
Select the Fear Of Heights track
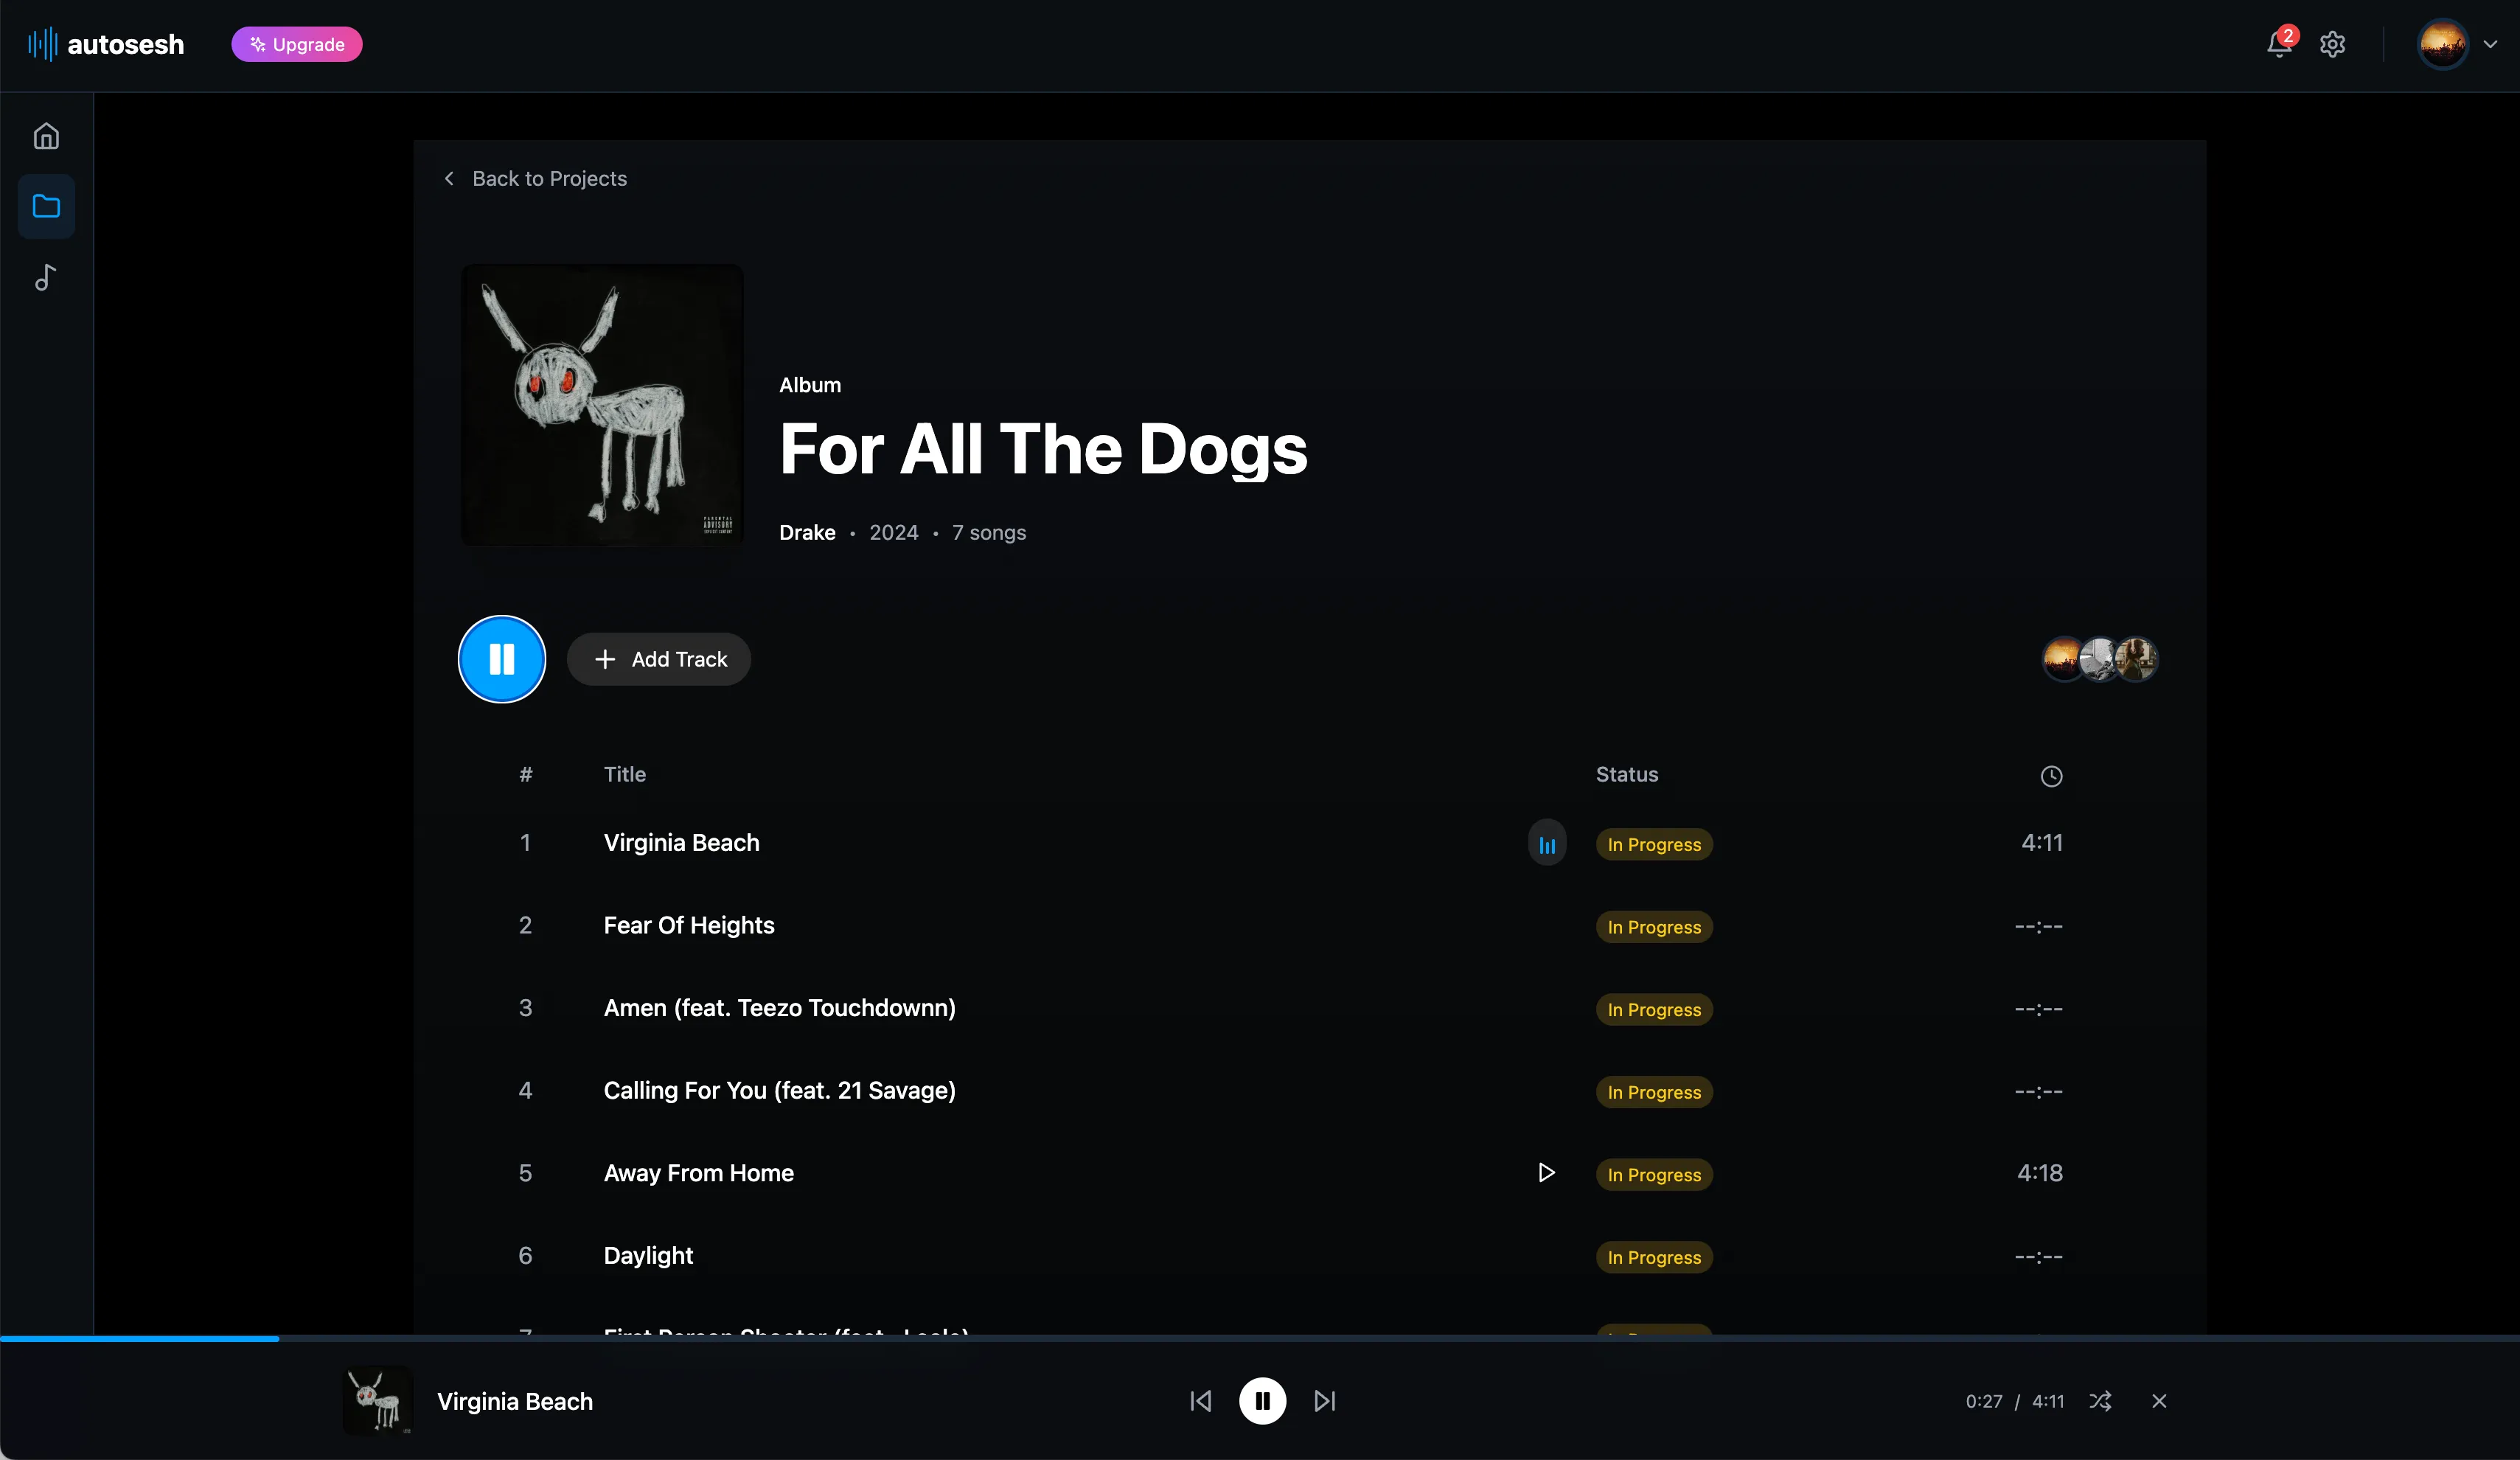coord(689,926)
